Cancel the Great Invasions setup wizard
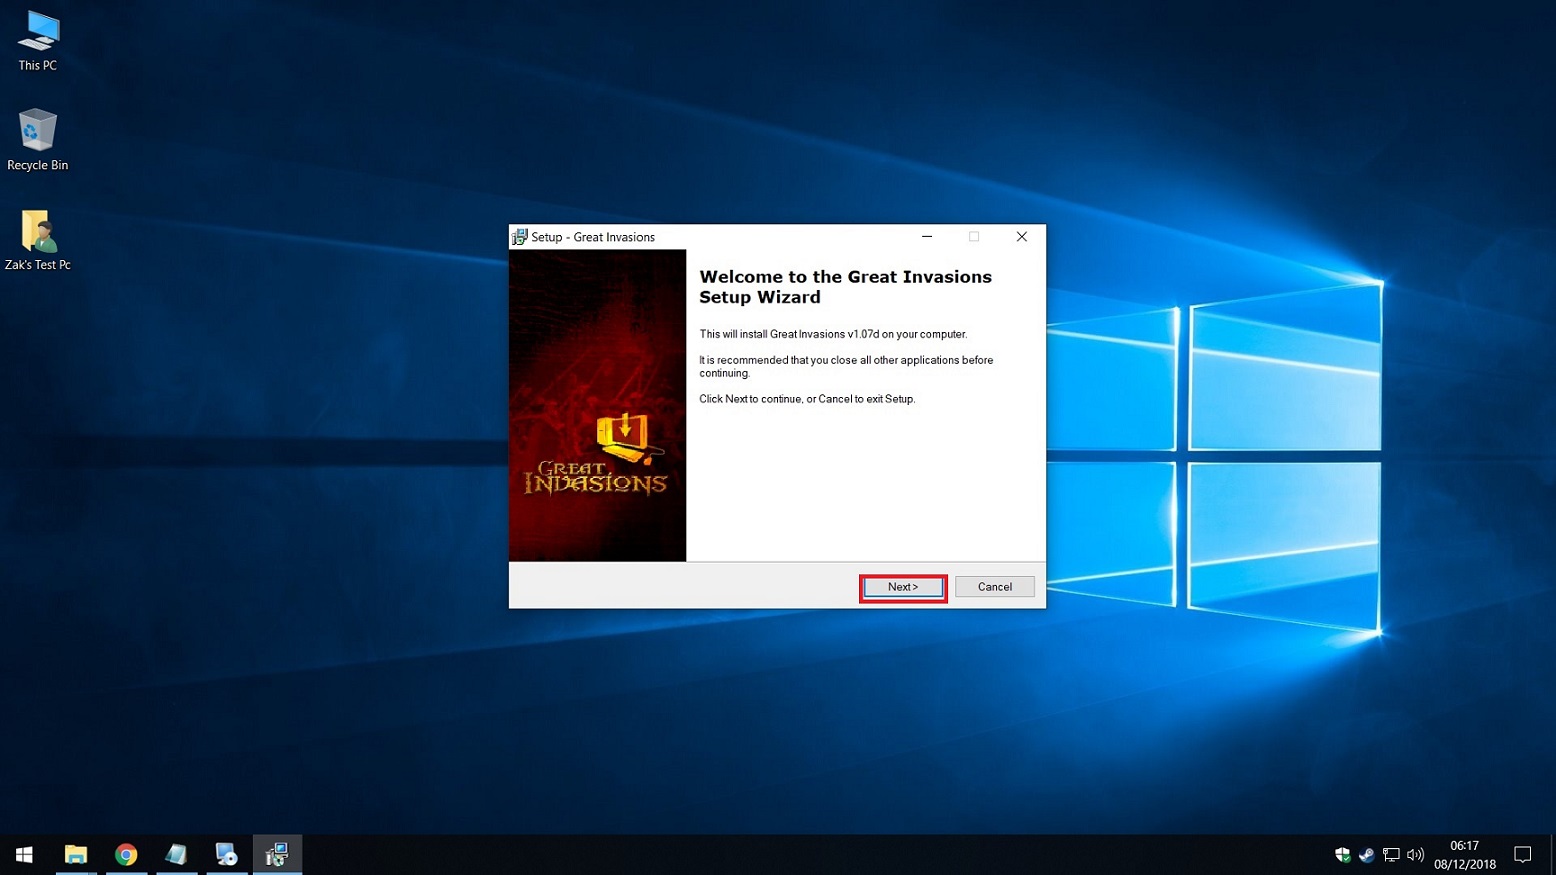This screenshot has height=875, width=1556. pyautogui.click(x=994, y=587)
